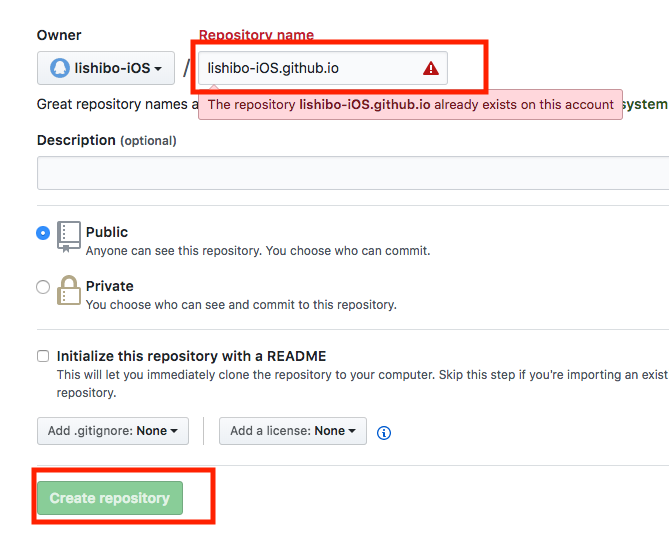Click the Create repository button
The width and height of the screenshot is (669, 533).
tap(110, 498)
